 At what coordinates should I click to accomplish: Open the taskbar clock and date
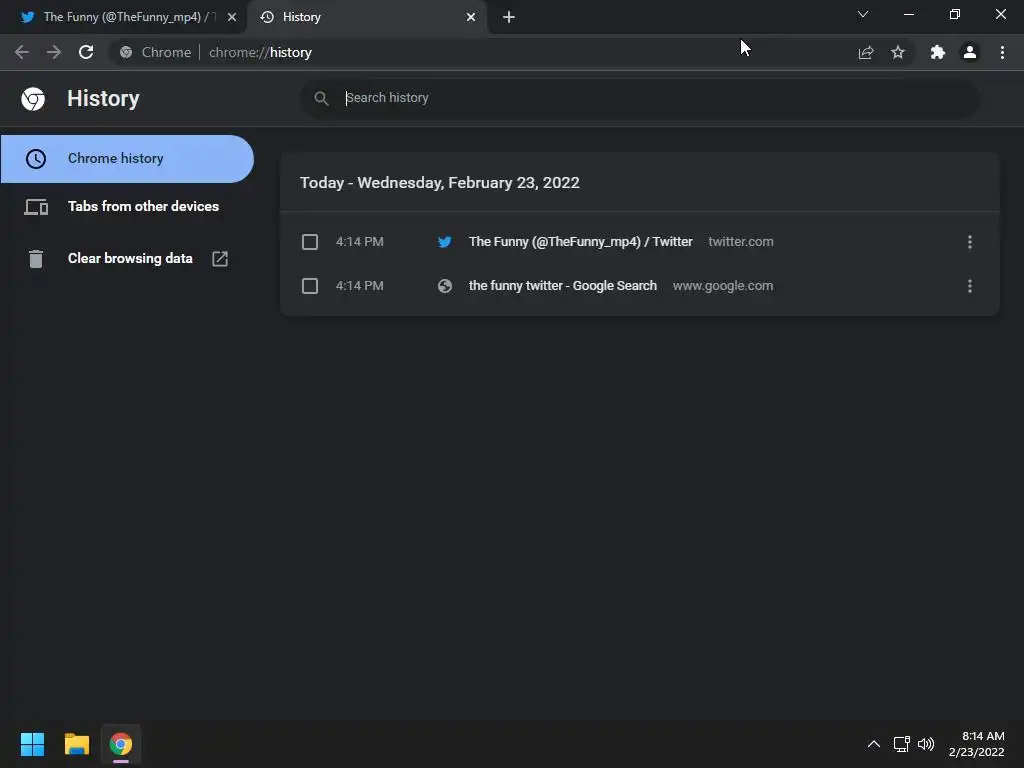click(976, 744)
